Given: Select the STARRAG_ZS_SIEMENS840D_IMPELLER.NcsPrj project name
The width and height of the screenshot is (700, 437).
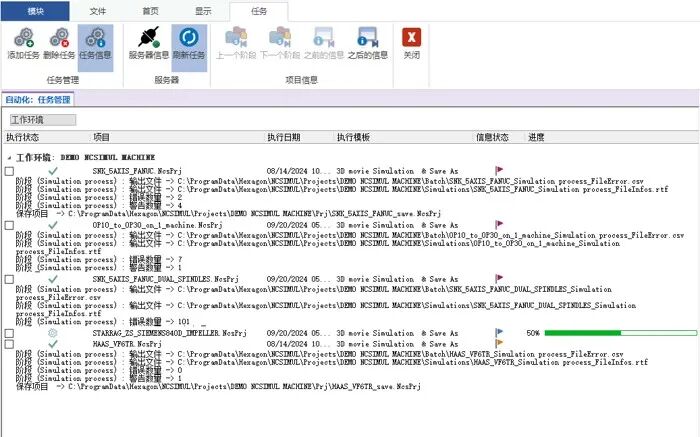Looking at the screenshot, I should (x=170, y=333).
